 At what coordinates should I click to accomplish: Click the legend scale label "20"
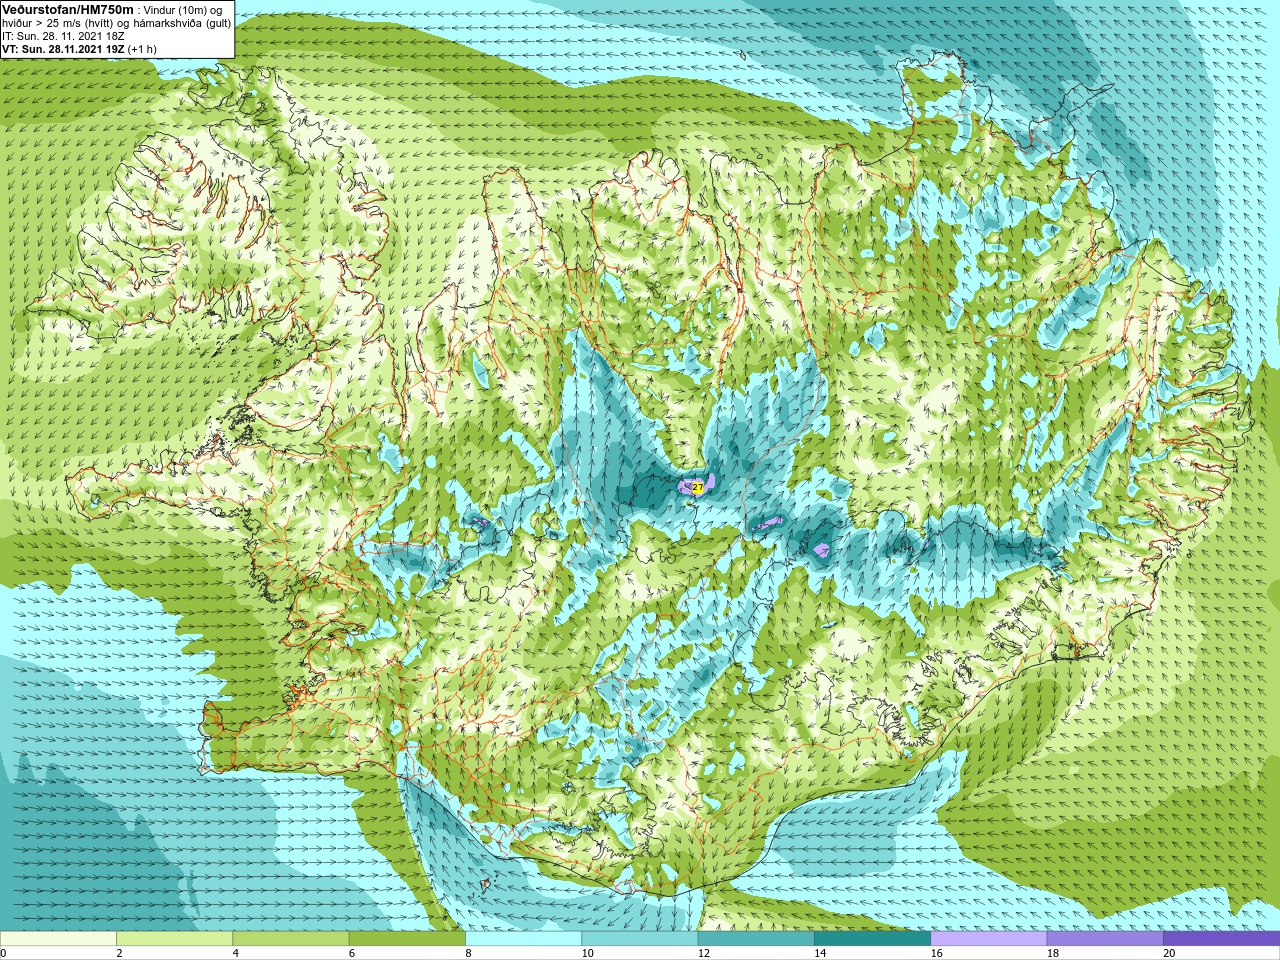pos(1169,953)
